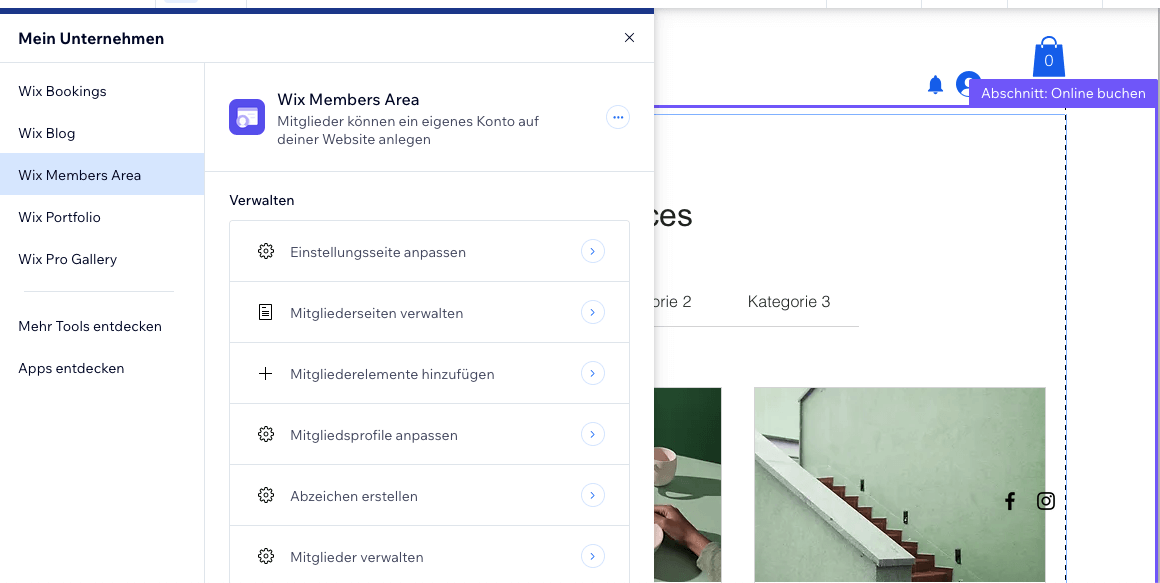
Task: Click the Verwalten section heading
Action: click(262, 200)
